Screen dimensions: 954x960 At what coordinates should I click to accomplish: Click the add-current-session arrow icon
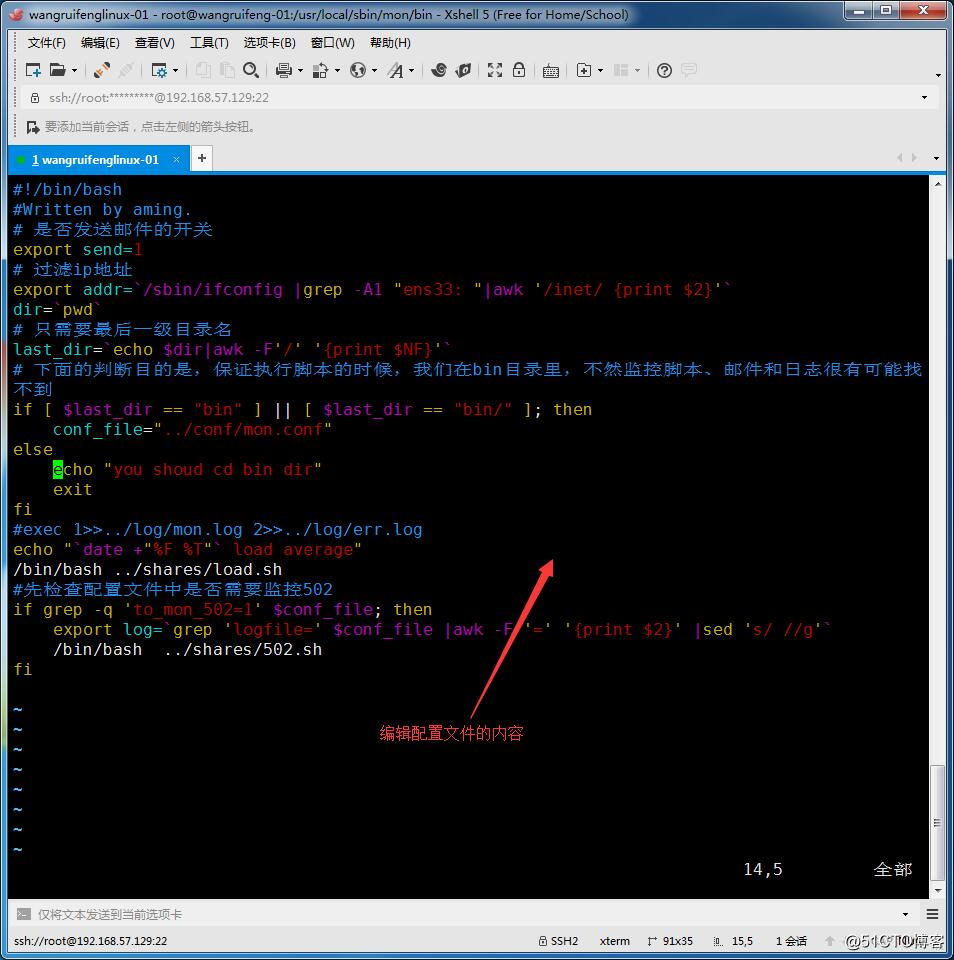pos(32,127)
